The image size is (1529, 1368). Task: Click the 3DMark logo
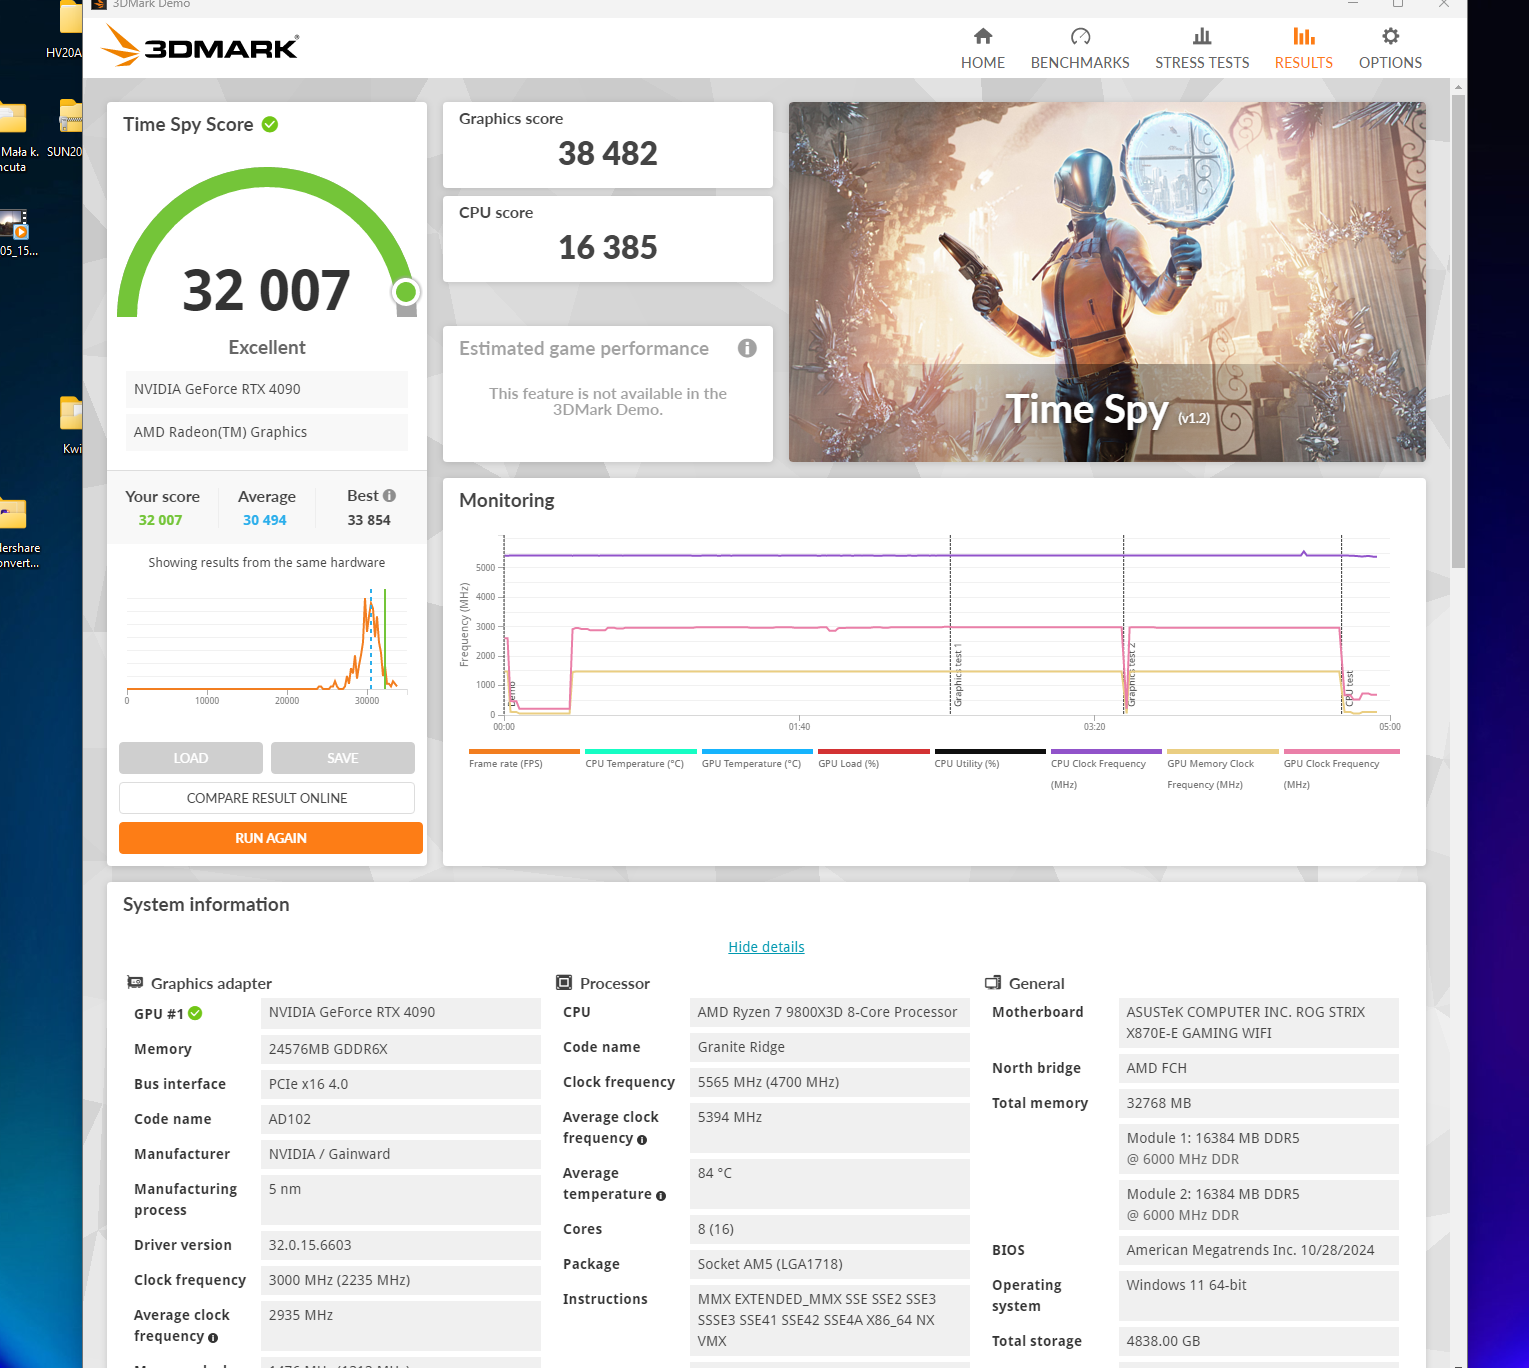coord(200,46)
